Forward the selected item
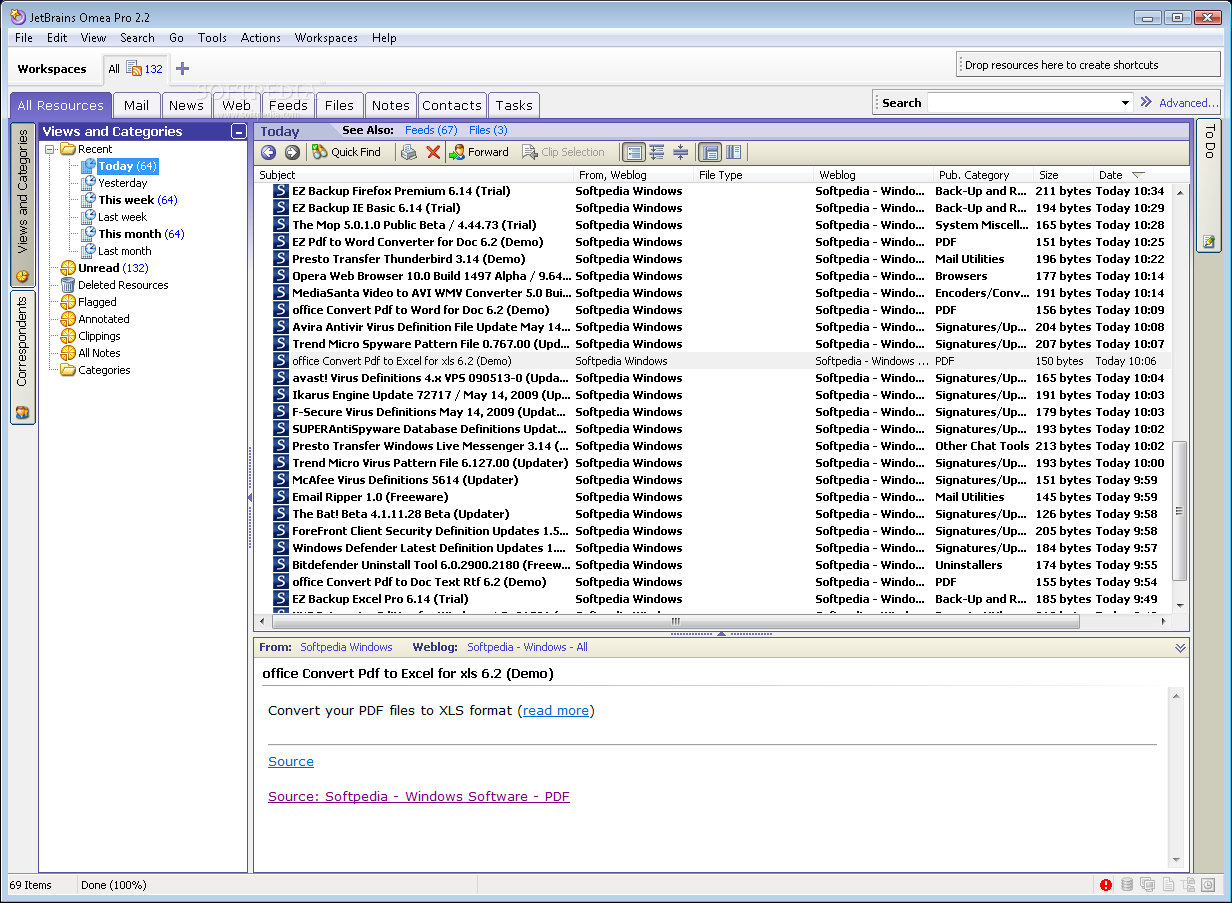The height and width of the screenshot is (903, 1232). coord(478,152)
